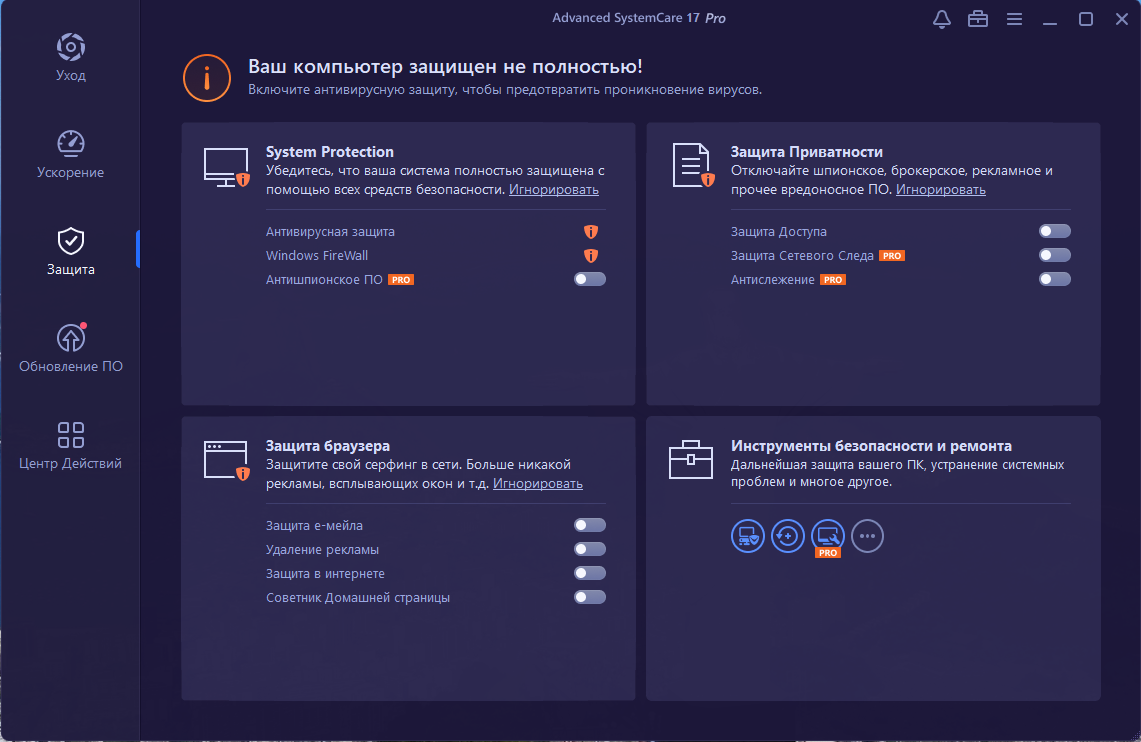Click Антишпионское ПО label
Image resolution: width=1141 pixels, height=742 pixels.
pos(324,279)
